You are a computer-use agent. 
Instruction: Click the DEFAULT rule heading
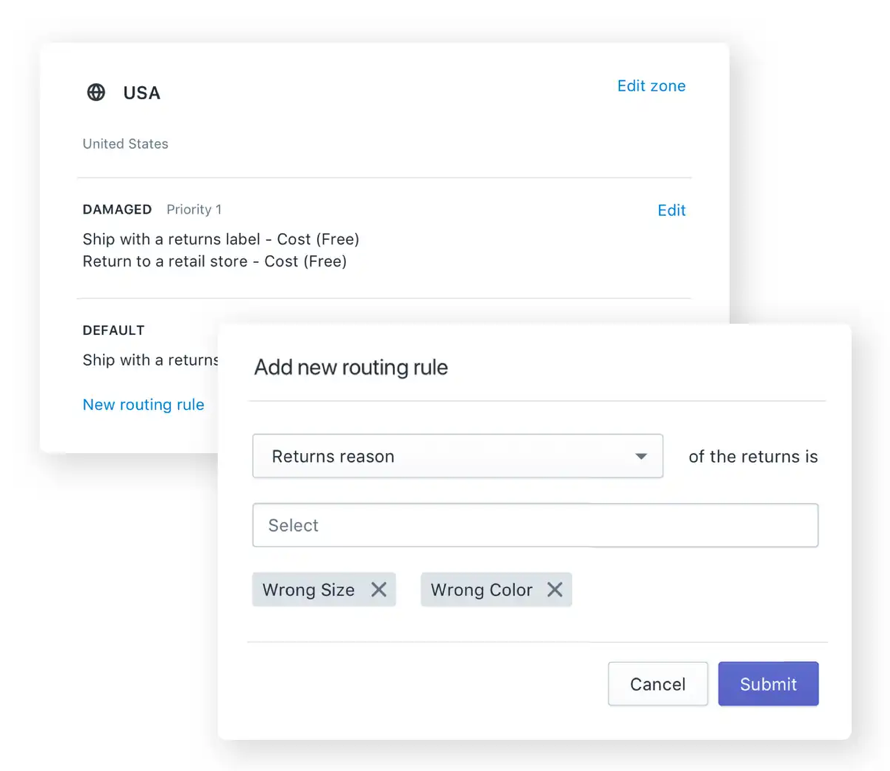coord(113,330)
